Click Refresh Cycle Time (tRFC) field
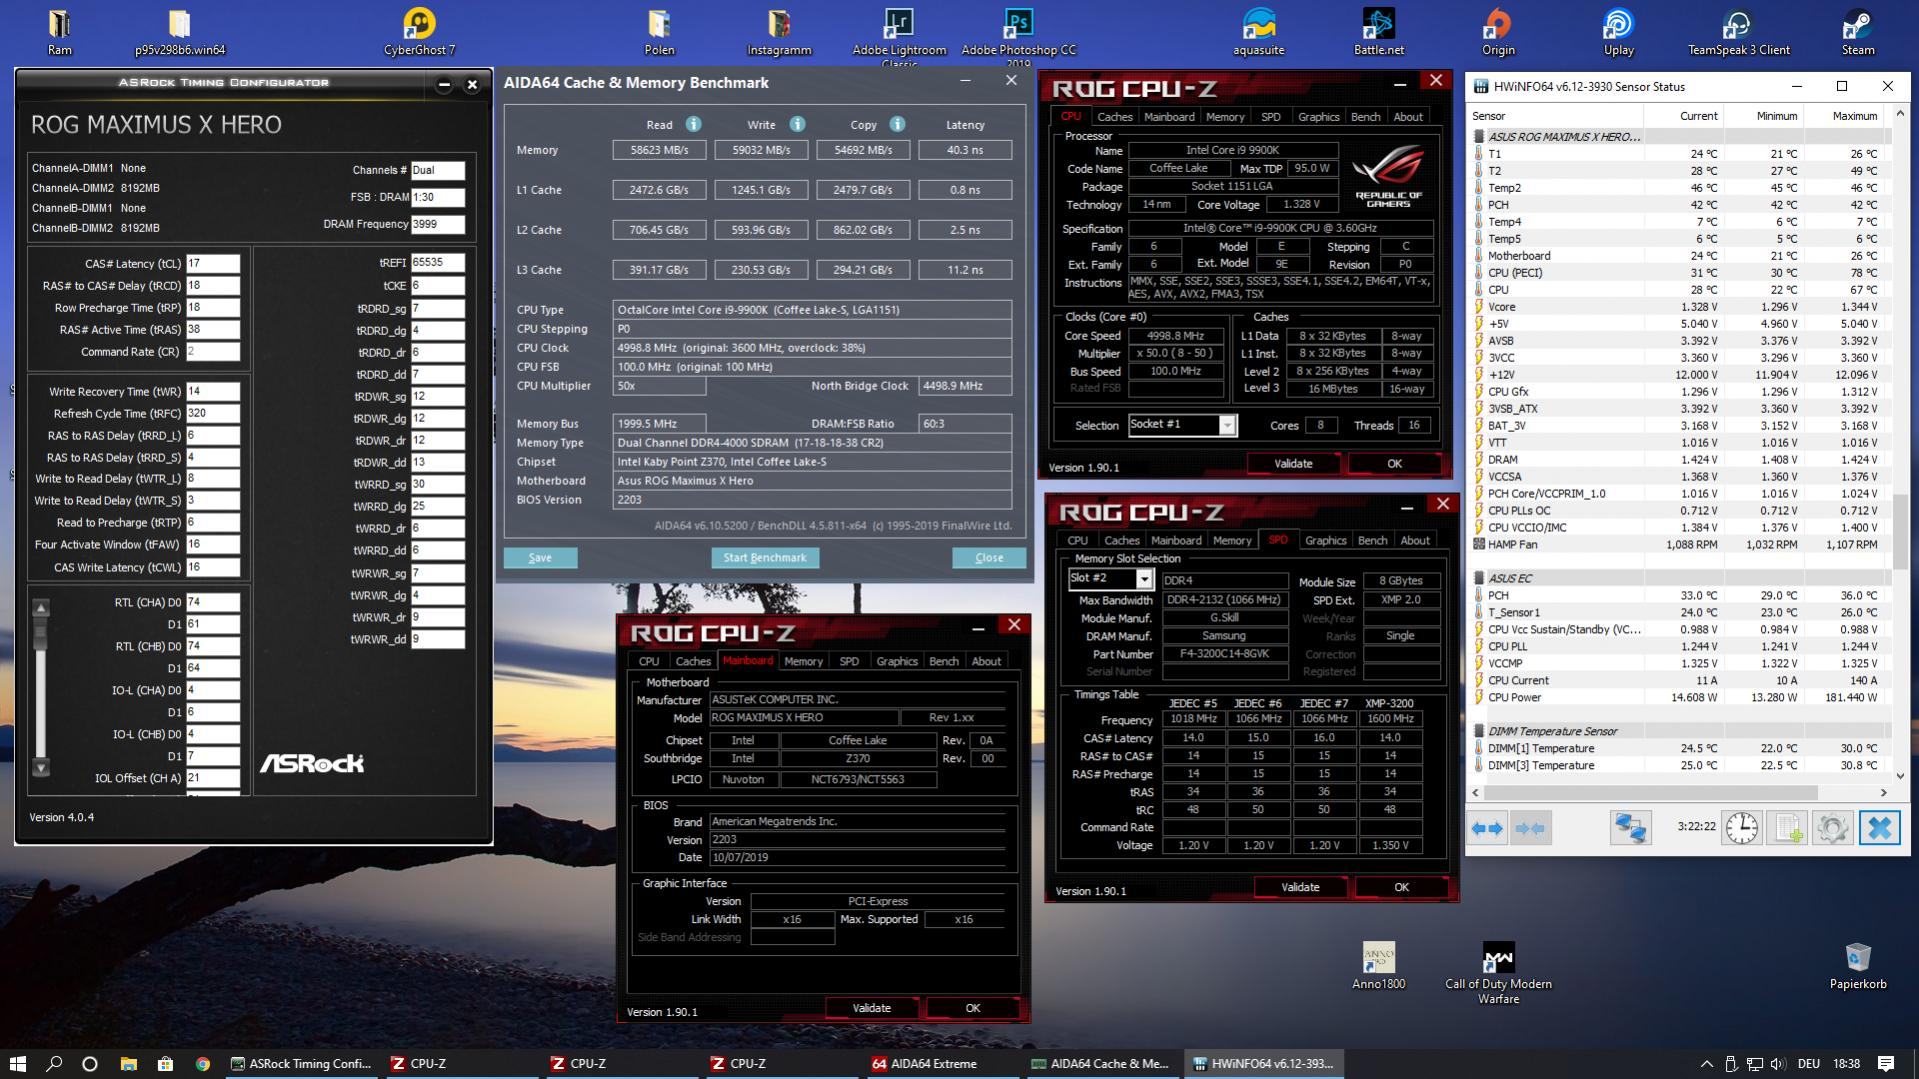This screenshot has height=1079, width=1919. tap(212, 414)
